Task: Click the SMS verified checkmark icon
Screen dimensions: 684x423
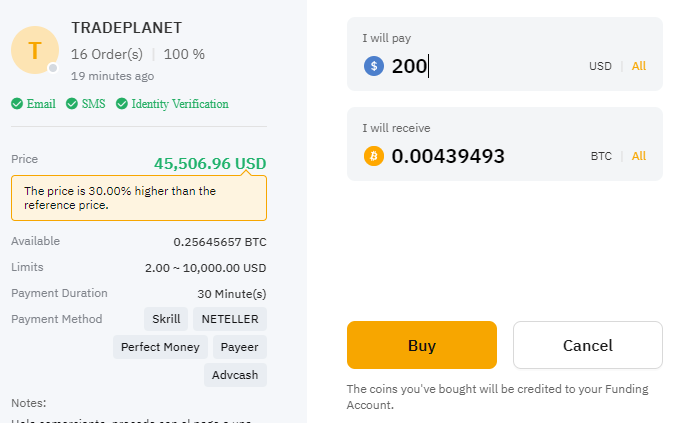Action: (72, 104)
